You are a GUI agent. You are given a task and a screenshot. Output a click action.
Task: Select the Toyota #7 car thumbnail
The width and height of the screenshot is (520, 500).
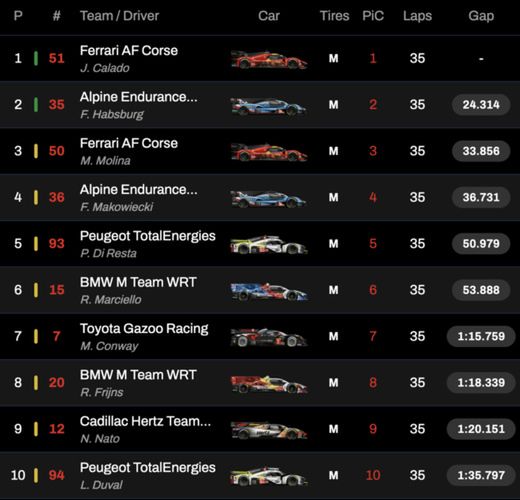click(x=269, y=337)
